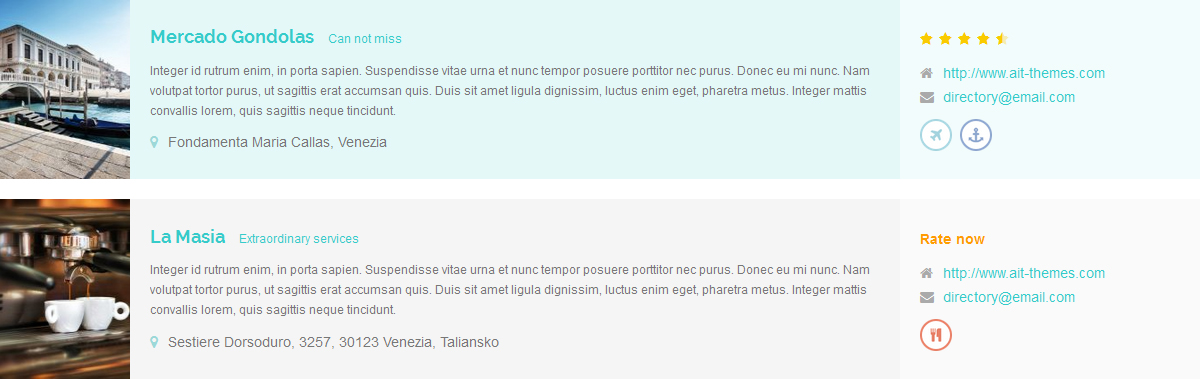Click envelope icon beside Mercado Gondolas email
This screenshot has width=1200, height=379.
point(927,97)
